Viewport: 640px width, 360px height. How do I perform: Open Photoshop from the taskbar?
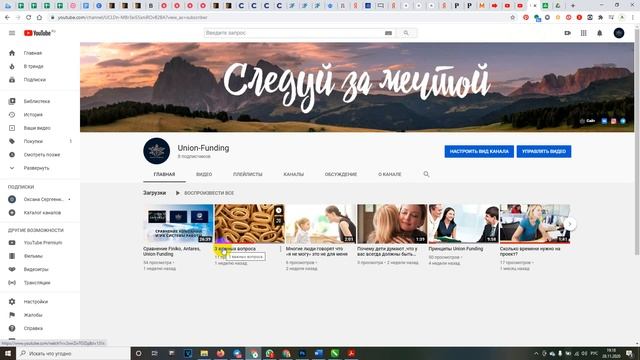(x=302, y=353)
